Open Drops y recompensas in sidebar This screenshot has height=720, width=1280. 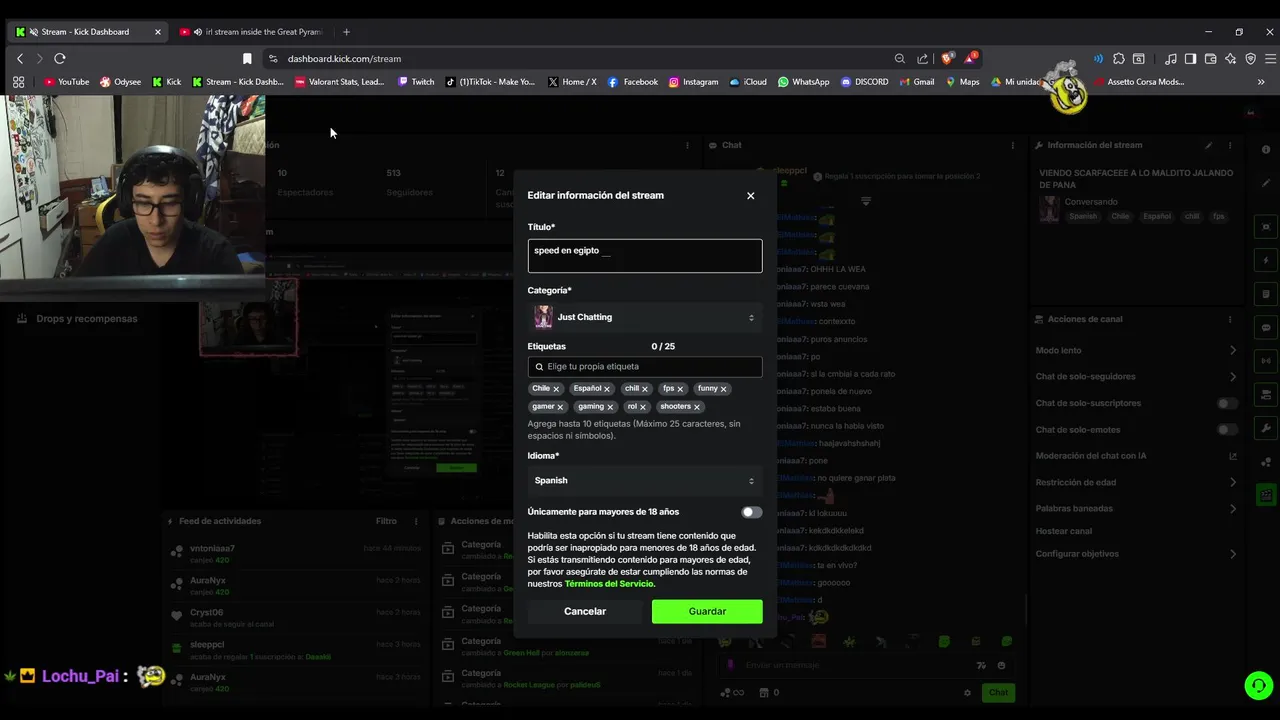click(86, 319)
